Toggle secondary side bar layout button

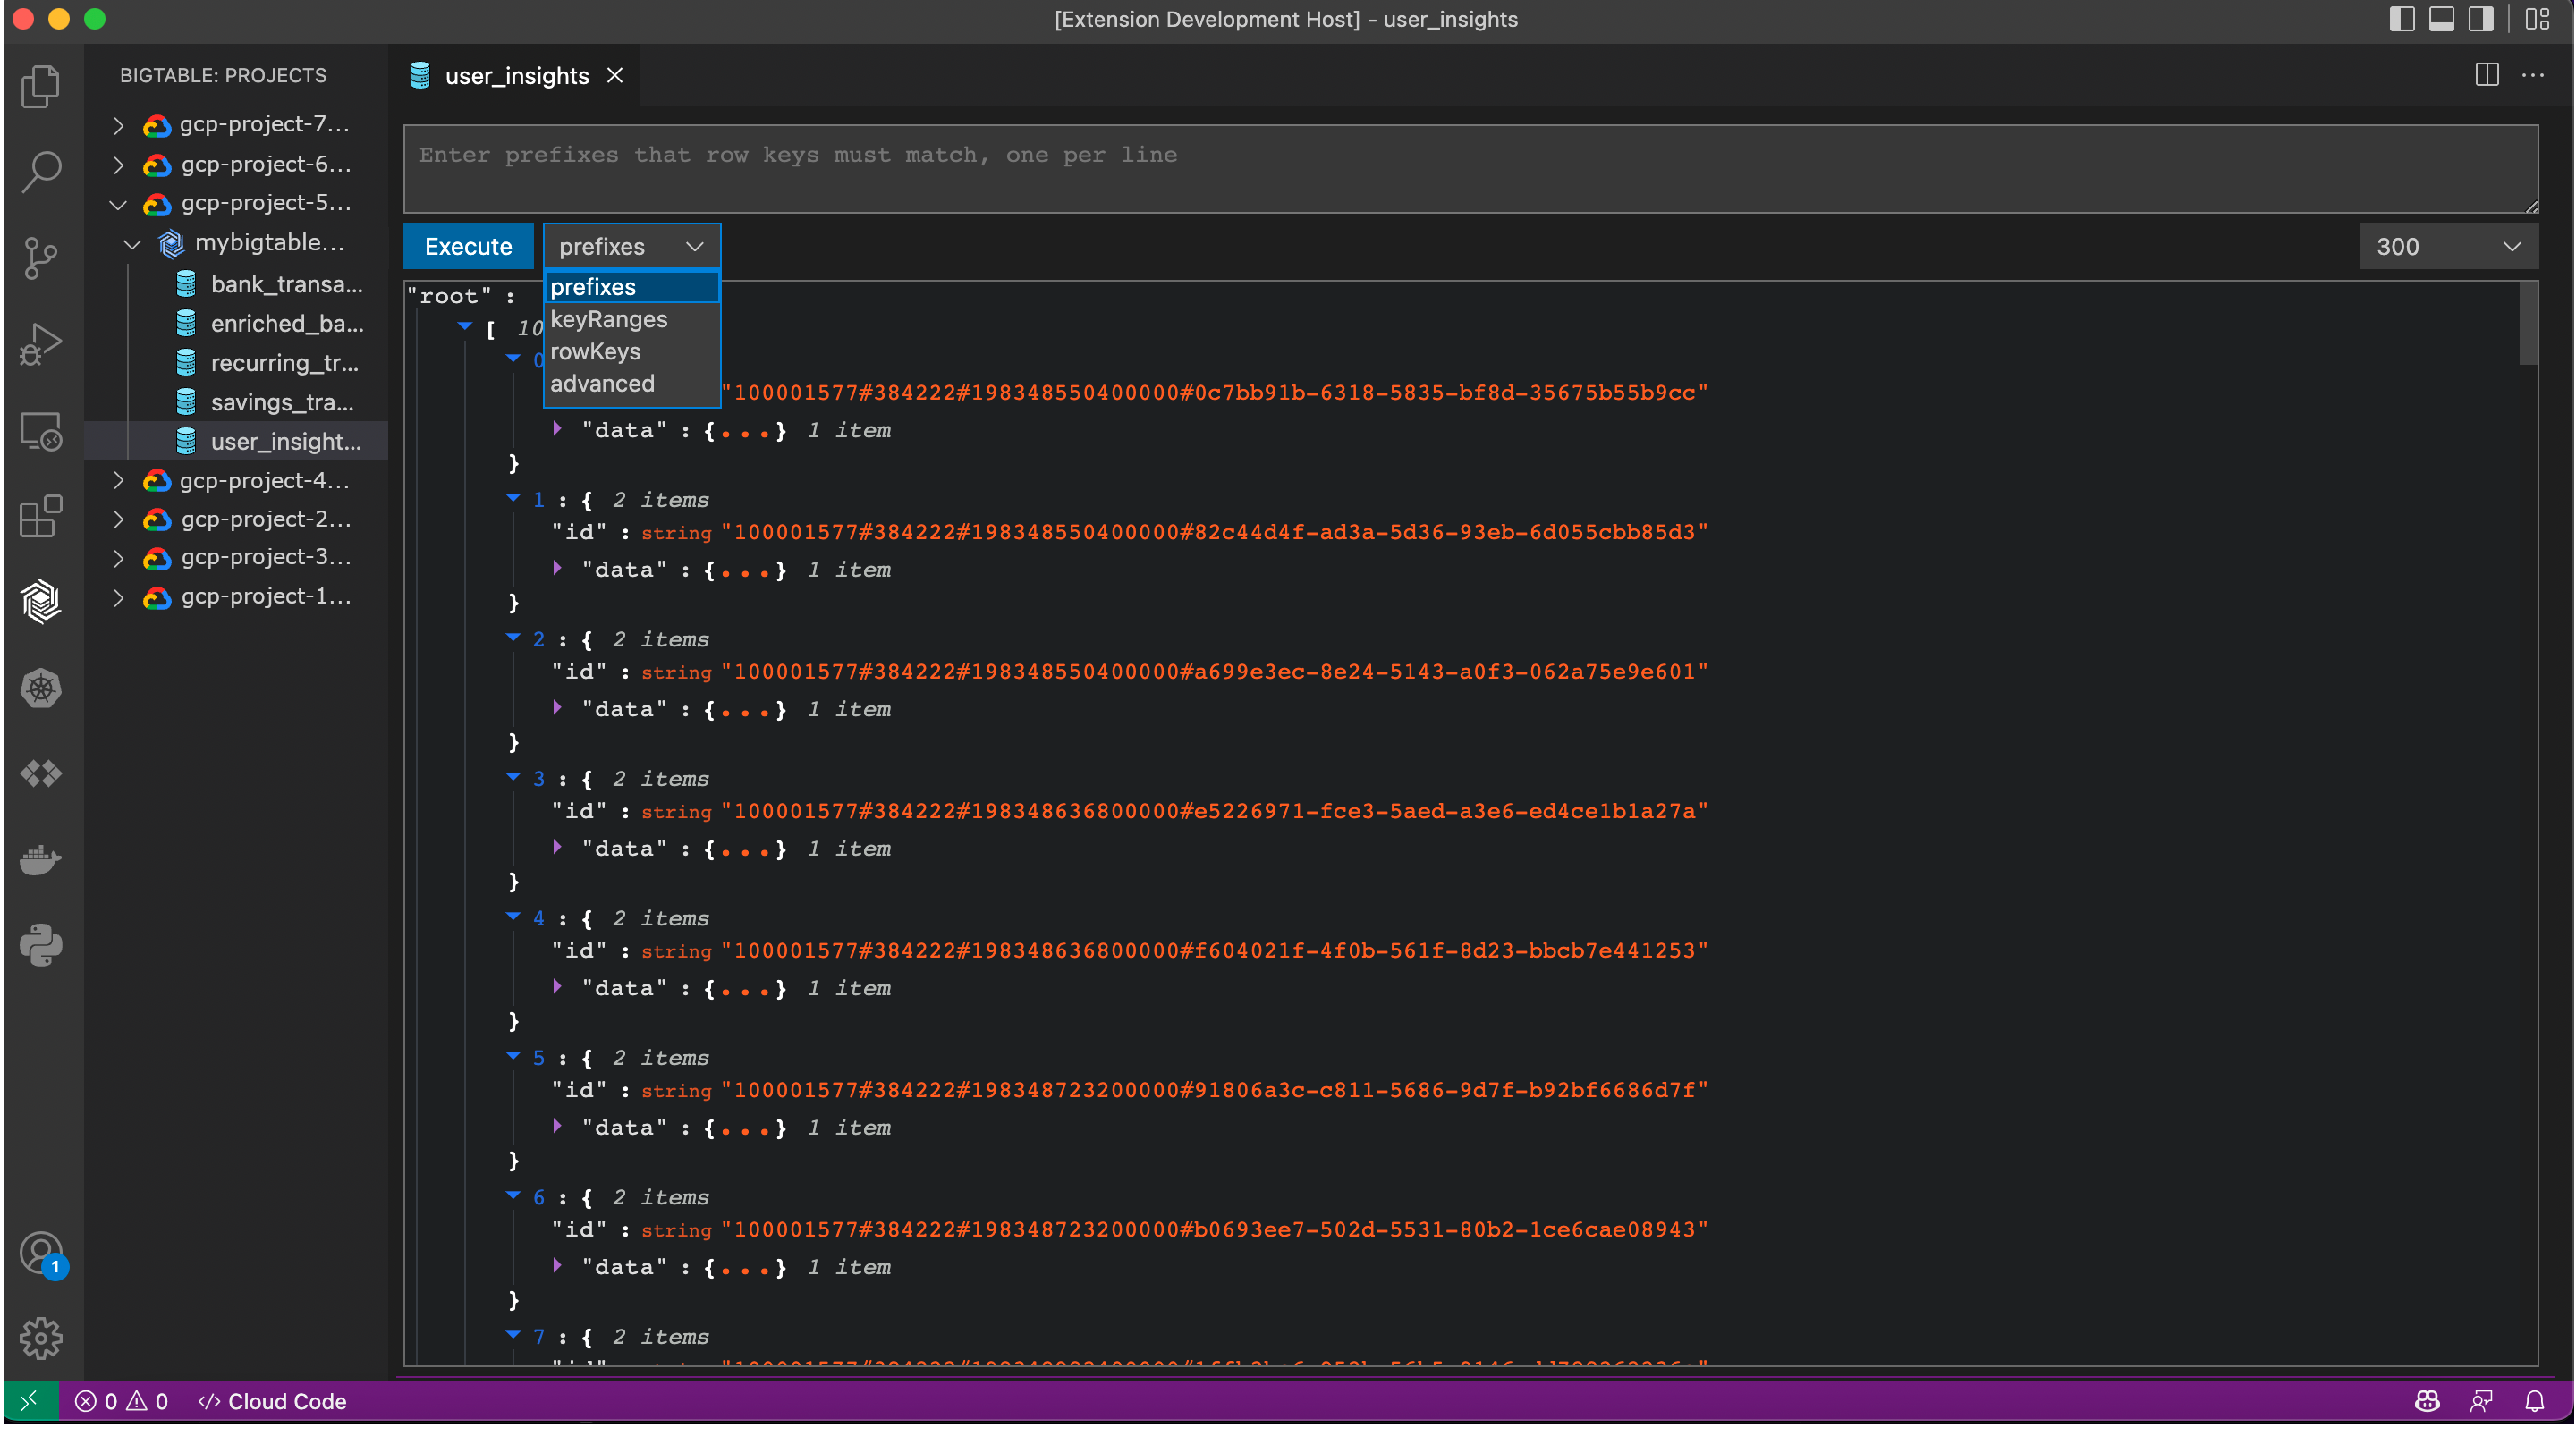click(x=2481, y=19)
